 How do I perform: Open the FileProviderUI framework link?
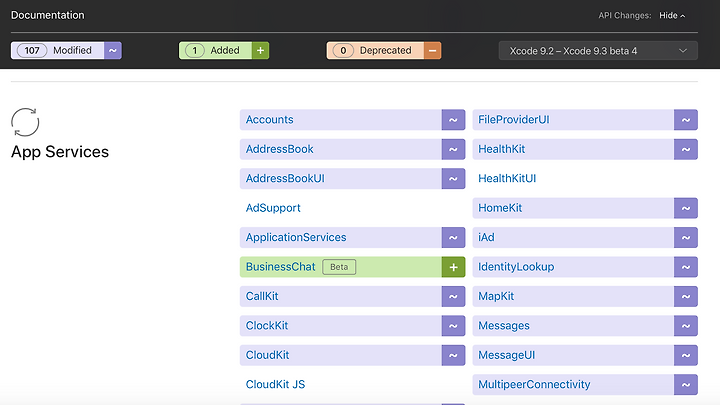pos(514,119)
